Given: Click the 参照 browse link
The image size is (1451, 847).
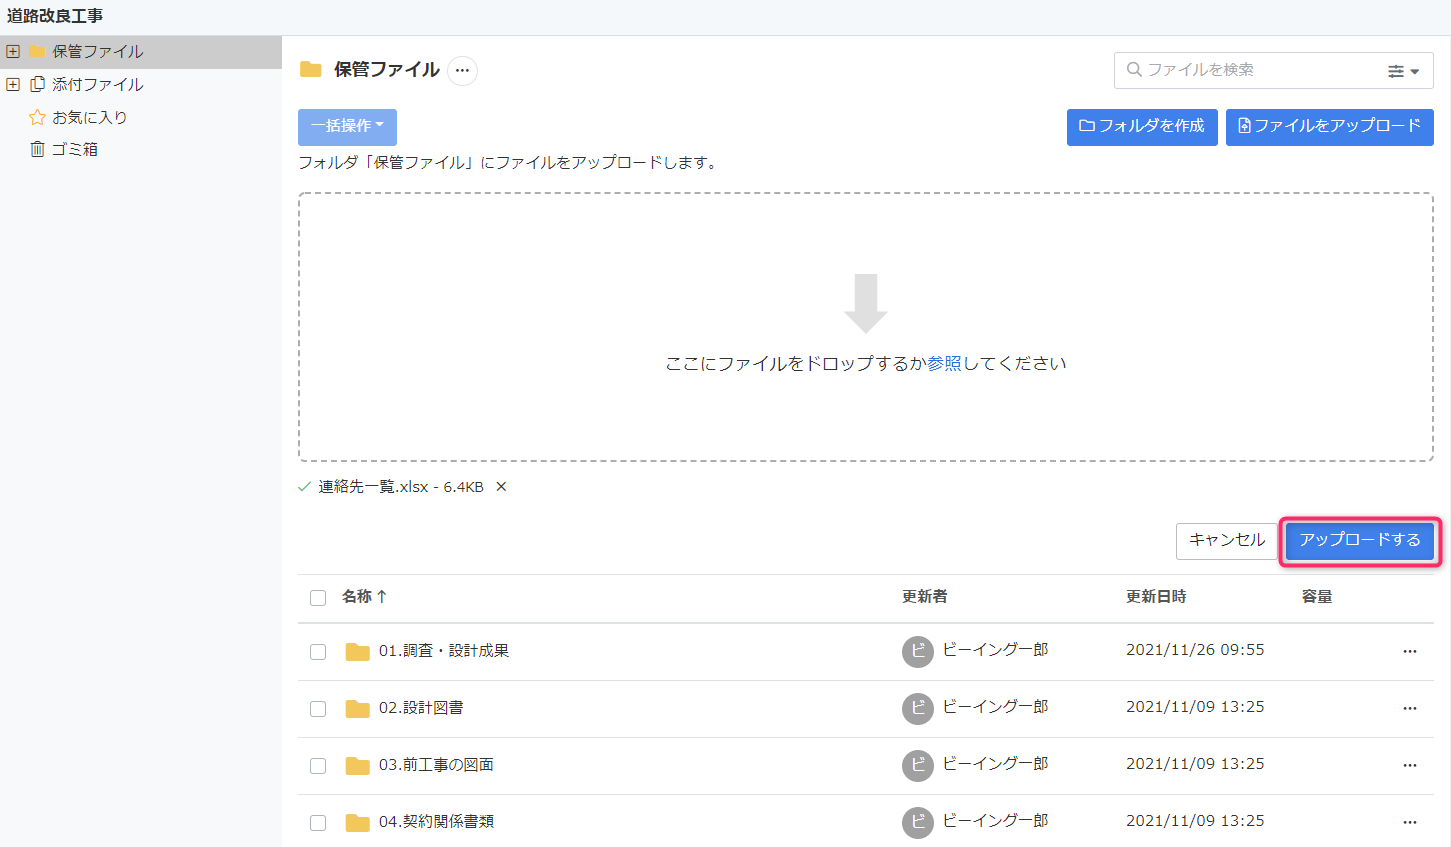Looking at the screenshot, I should [x=944, y=363].
